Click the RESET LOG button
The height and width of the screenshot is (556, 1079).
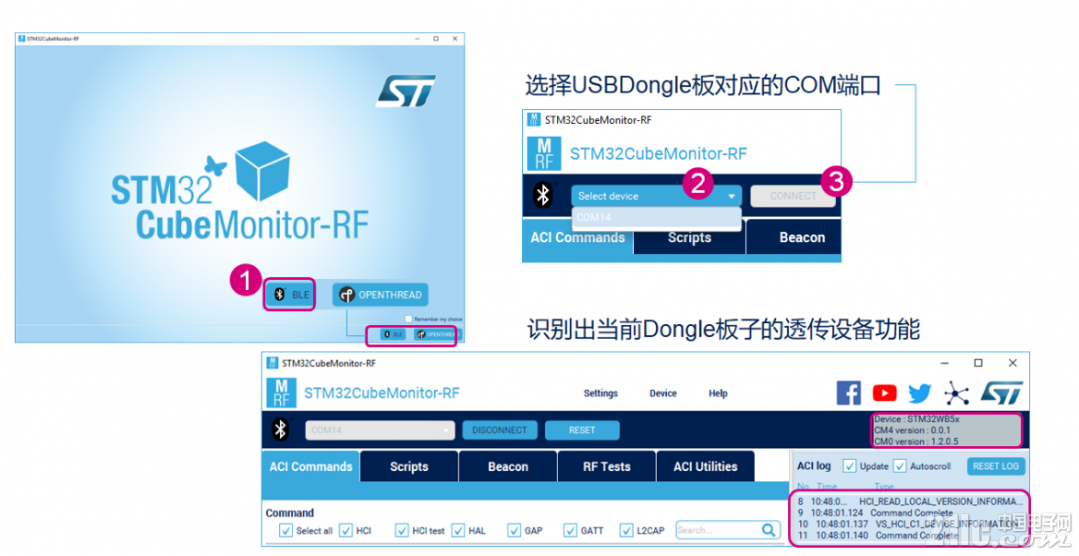pos(996,466)
